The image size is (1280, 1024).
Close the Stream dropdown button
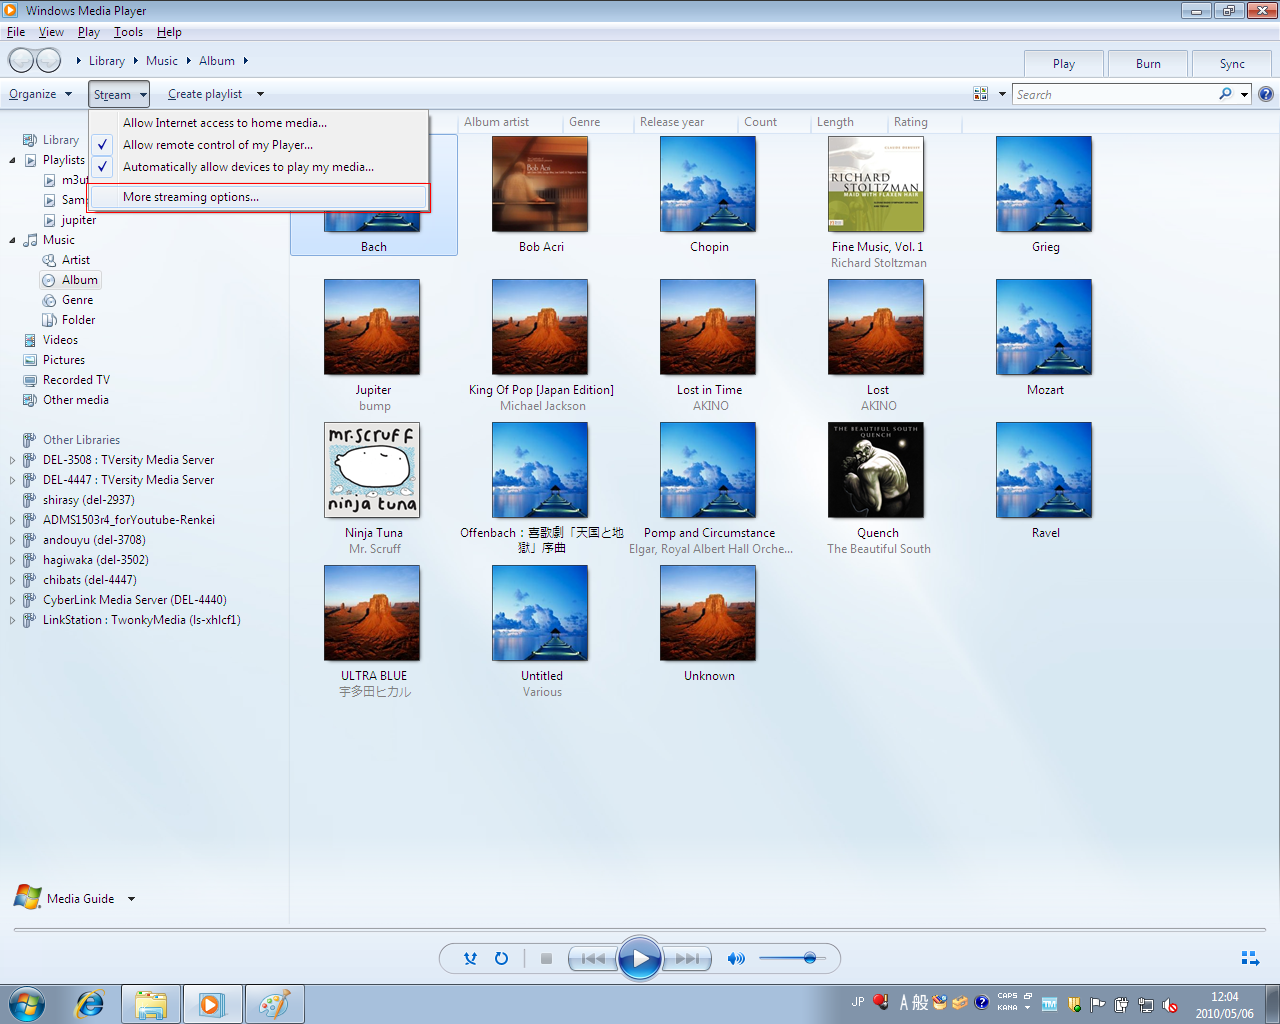(x=119, y=94)
